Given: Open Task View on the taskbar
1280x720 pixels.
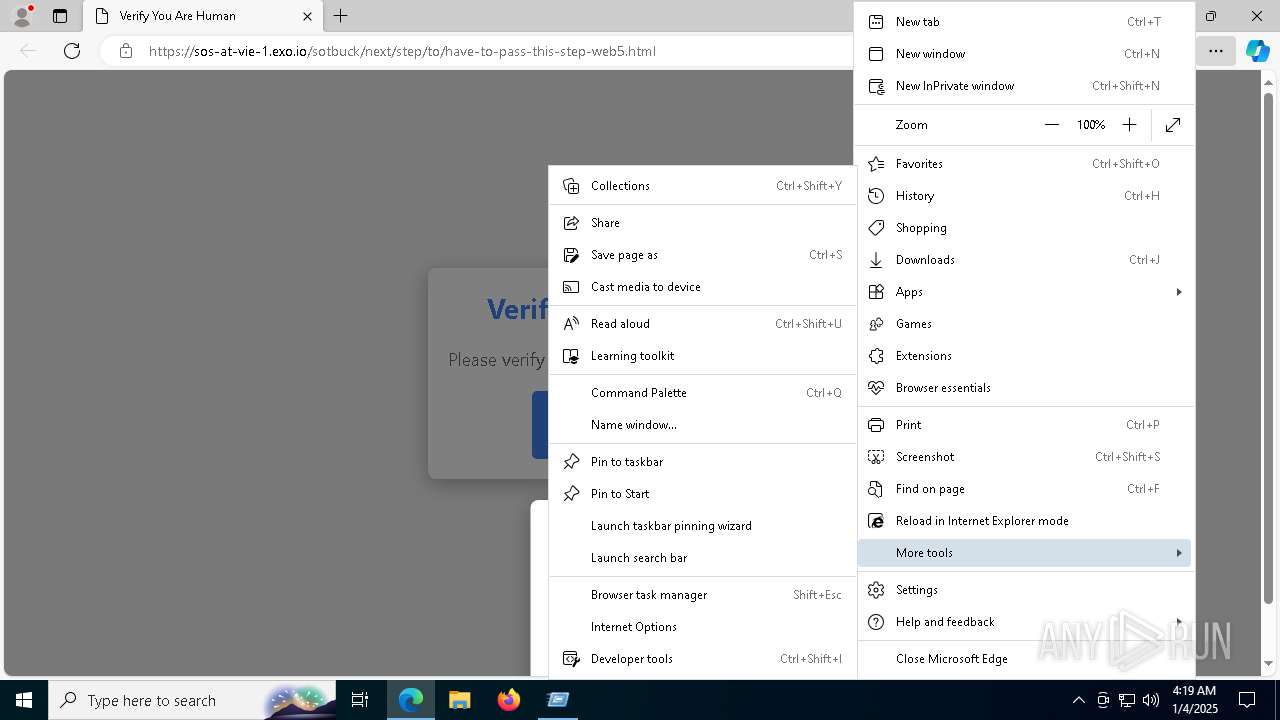Looking at the screenshot, I should coord(361,700).
